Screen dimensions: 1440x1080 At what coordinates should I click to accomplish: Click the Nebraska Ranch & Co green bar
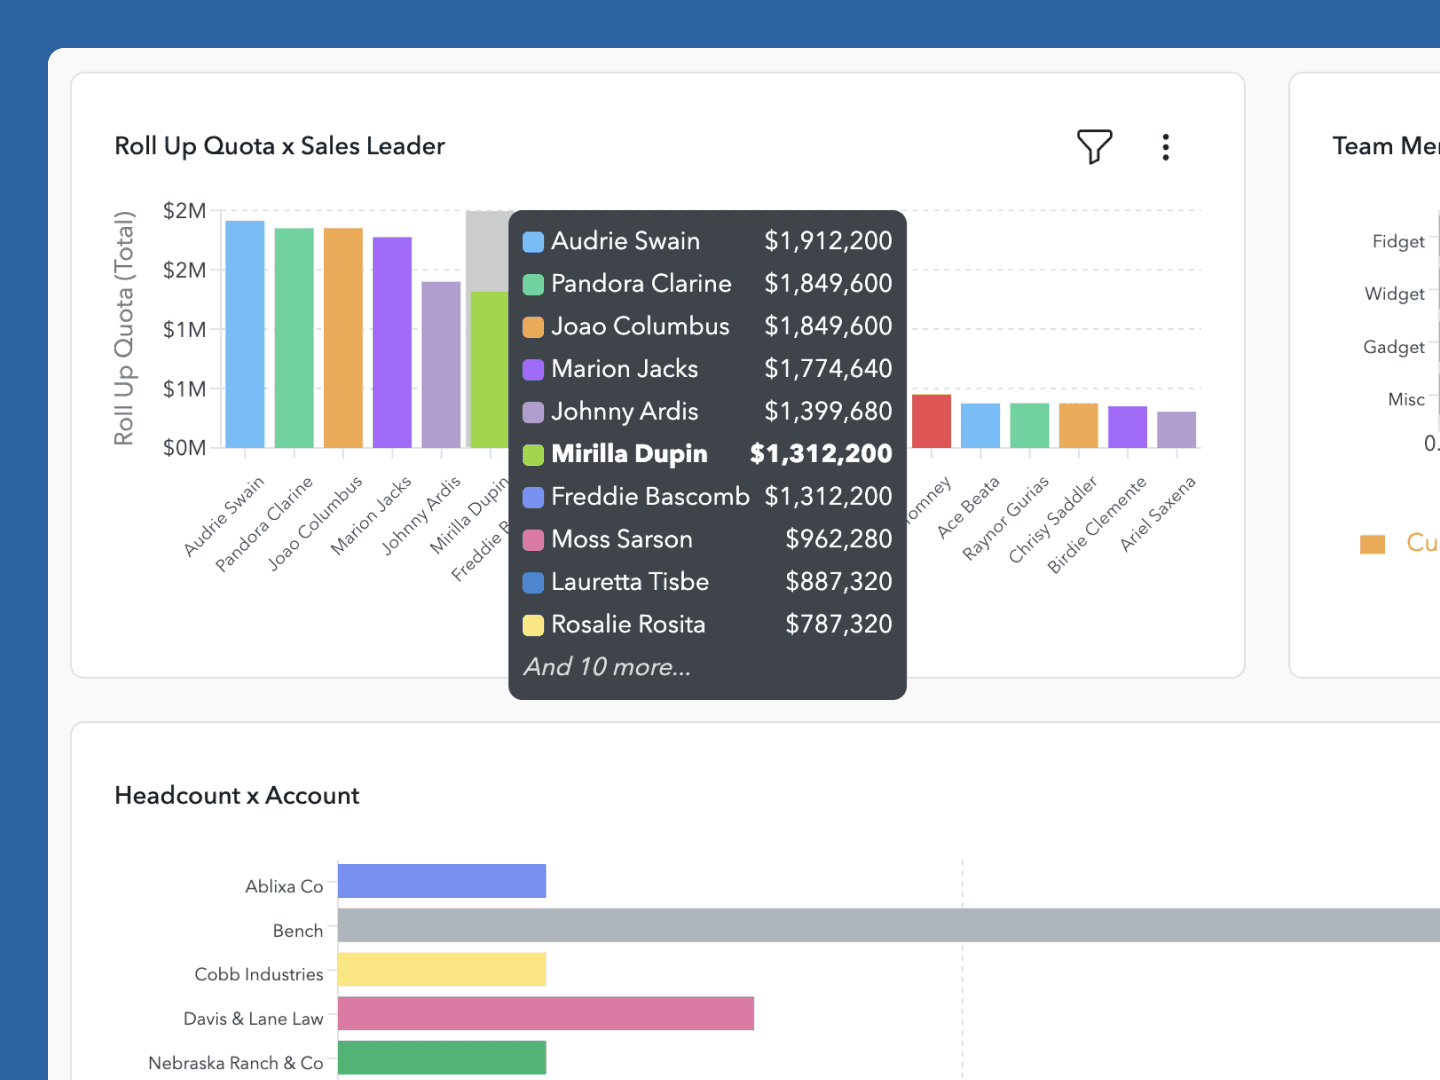coord(442,1057)
